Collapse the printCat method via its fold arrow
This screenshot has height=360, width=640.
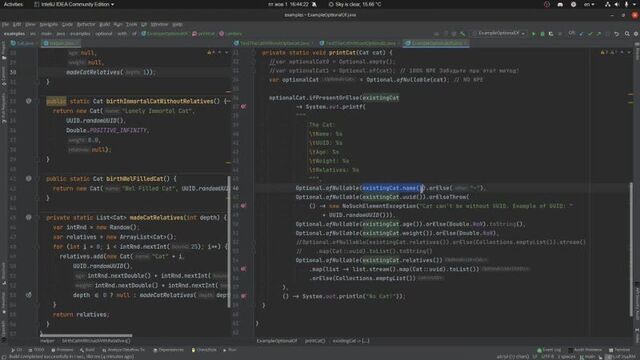(x=253, y=53)
